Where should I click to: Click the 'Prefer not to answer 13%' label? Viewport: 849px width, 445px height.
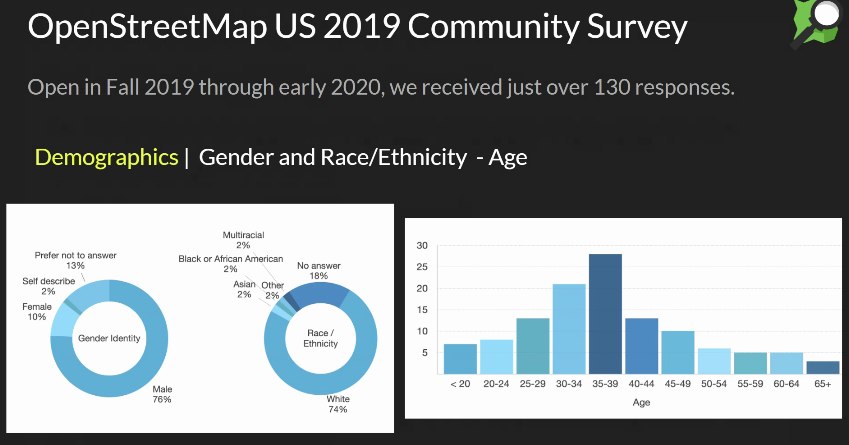(x=75, y=260)
